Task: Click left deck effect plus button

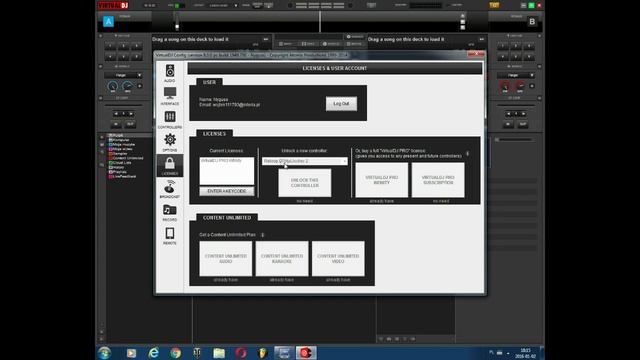Action: click(x=140, y=86)
